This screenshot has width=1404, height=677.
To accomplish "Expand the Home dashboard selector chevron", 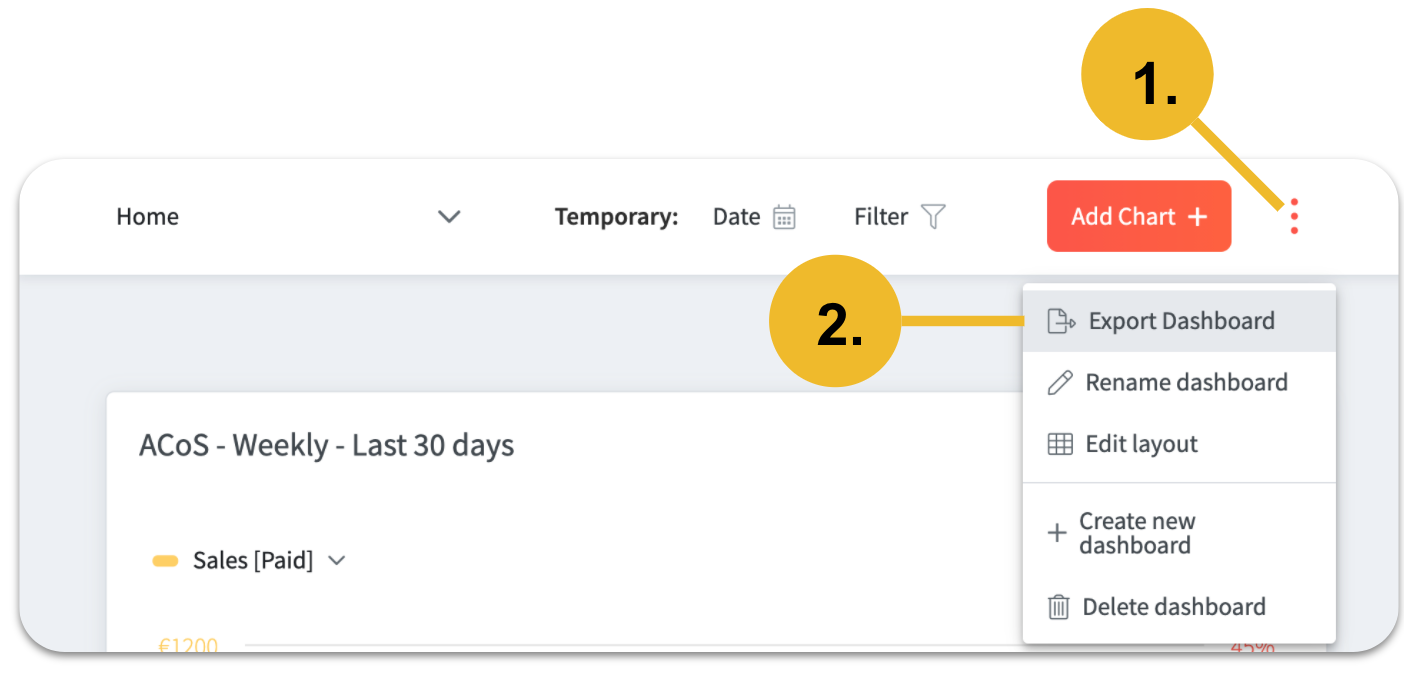I will tap(449, 217).
